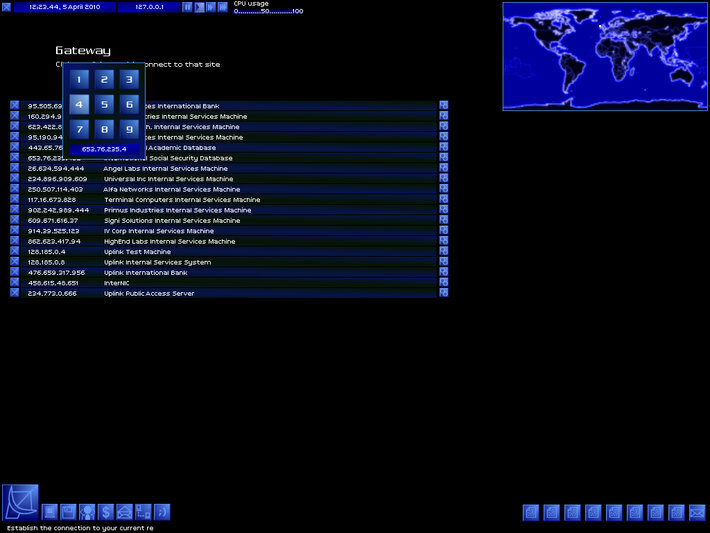This screenshot has height=533, width=710.
Task: Click the CPU usage bar
Action: [268, 11]
